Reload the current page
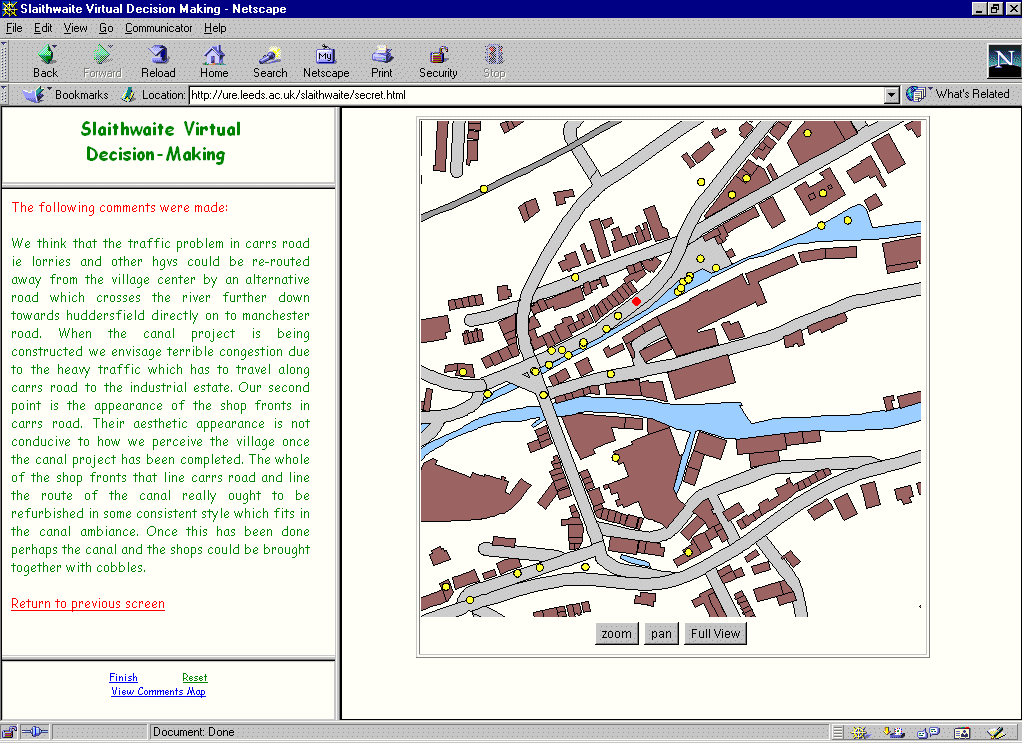Screen dimensions: 1022x743 158,62
